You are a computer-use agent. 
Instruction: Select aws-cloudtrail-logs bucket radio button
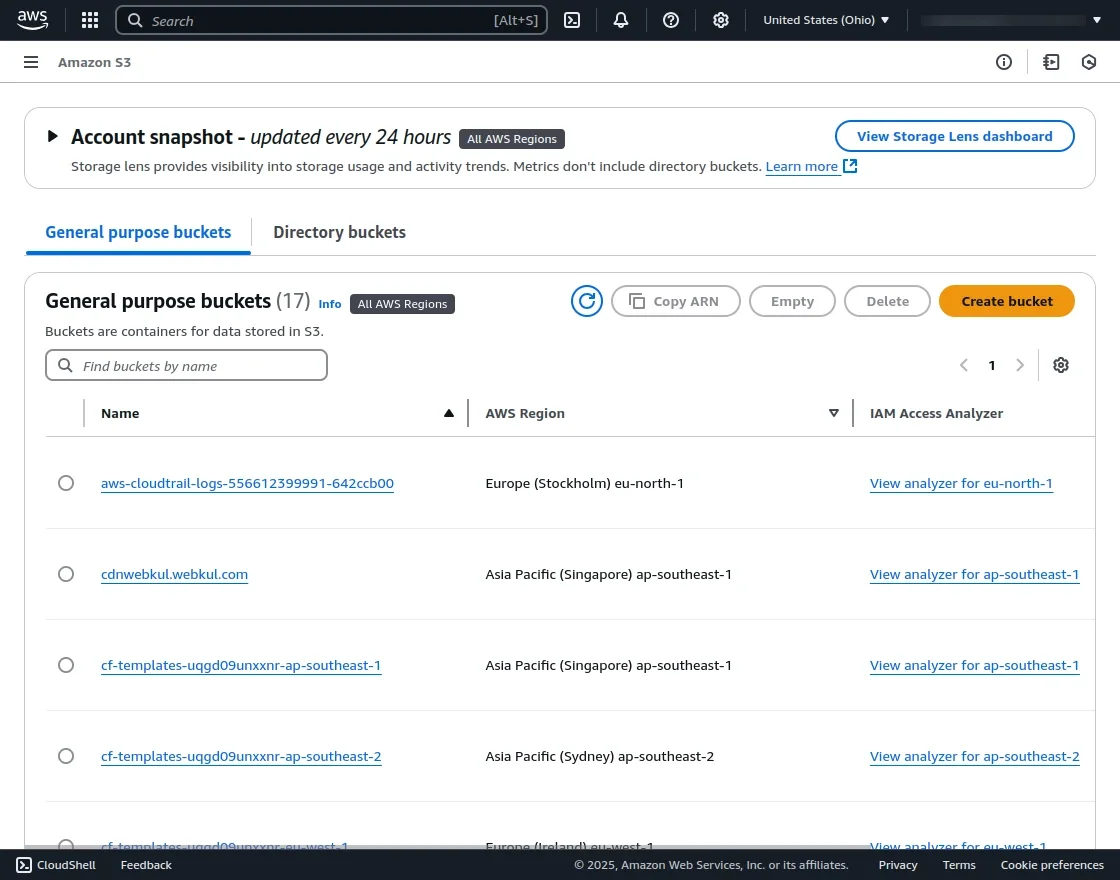click(x=66, y=483)
